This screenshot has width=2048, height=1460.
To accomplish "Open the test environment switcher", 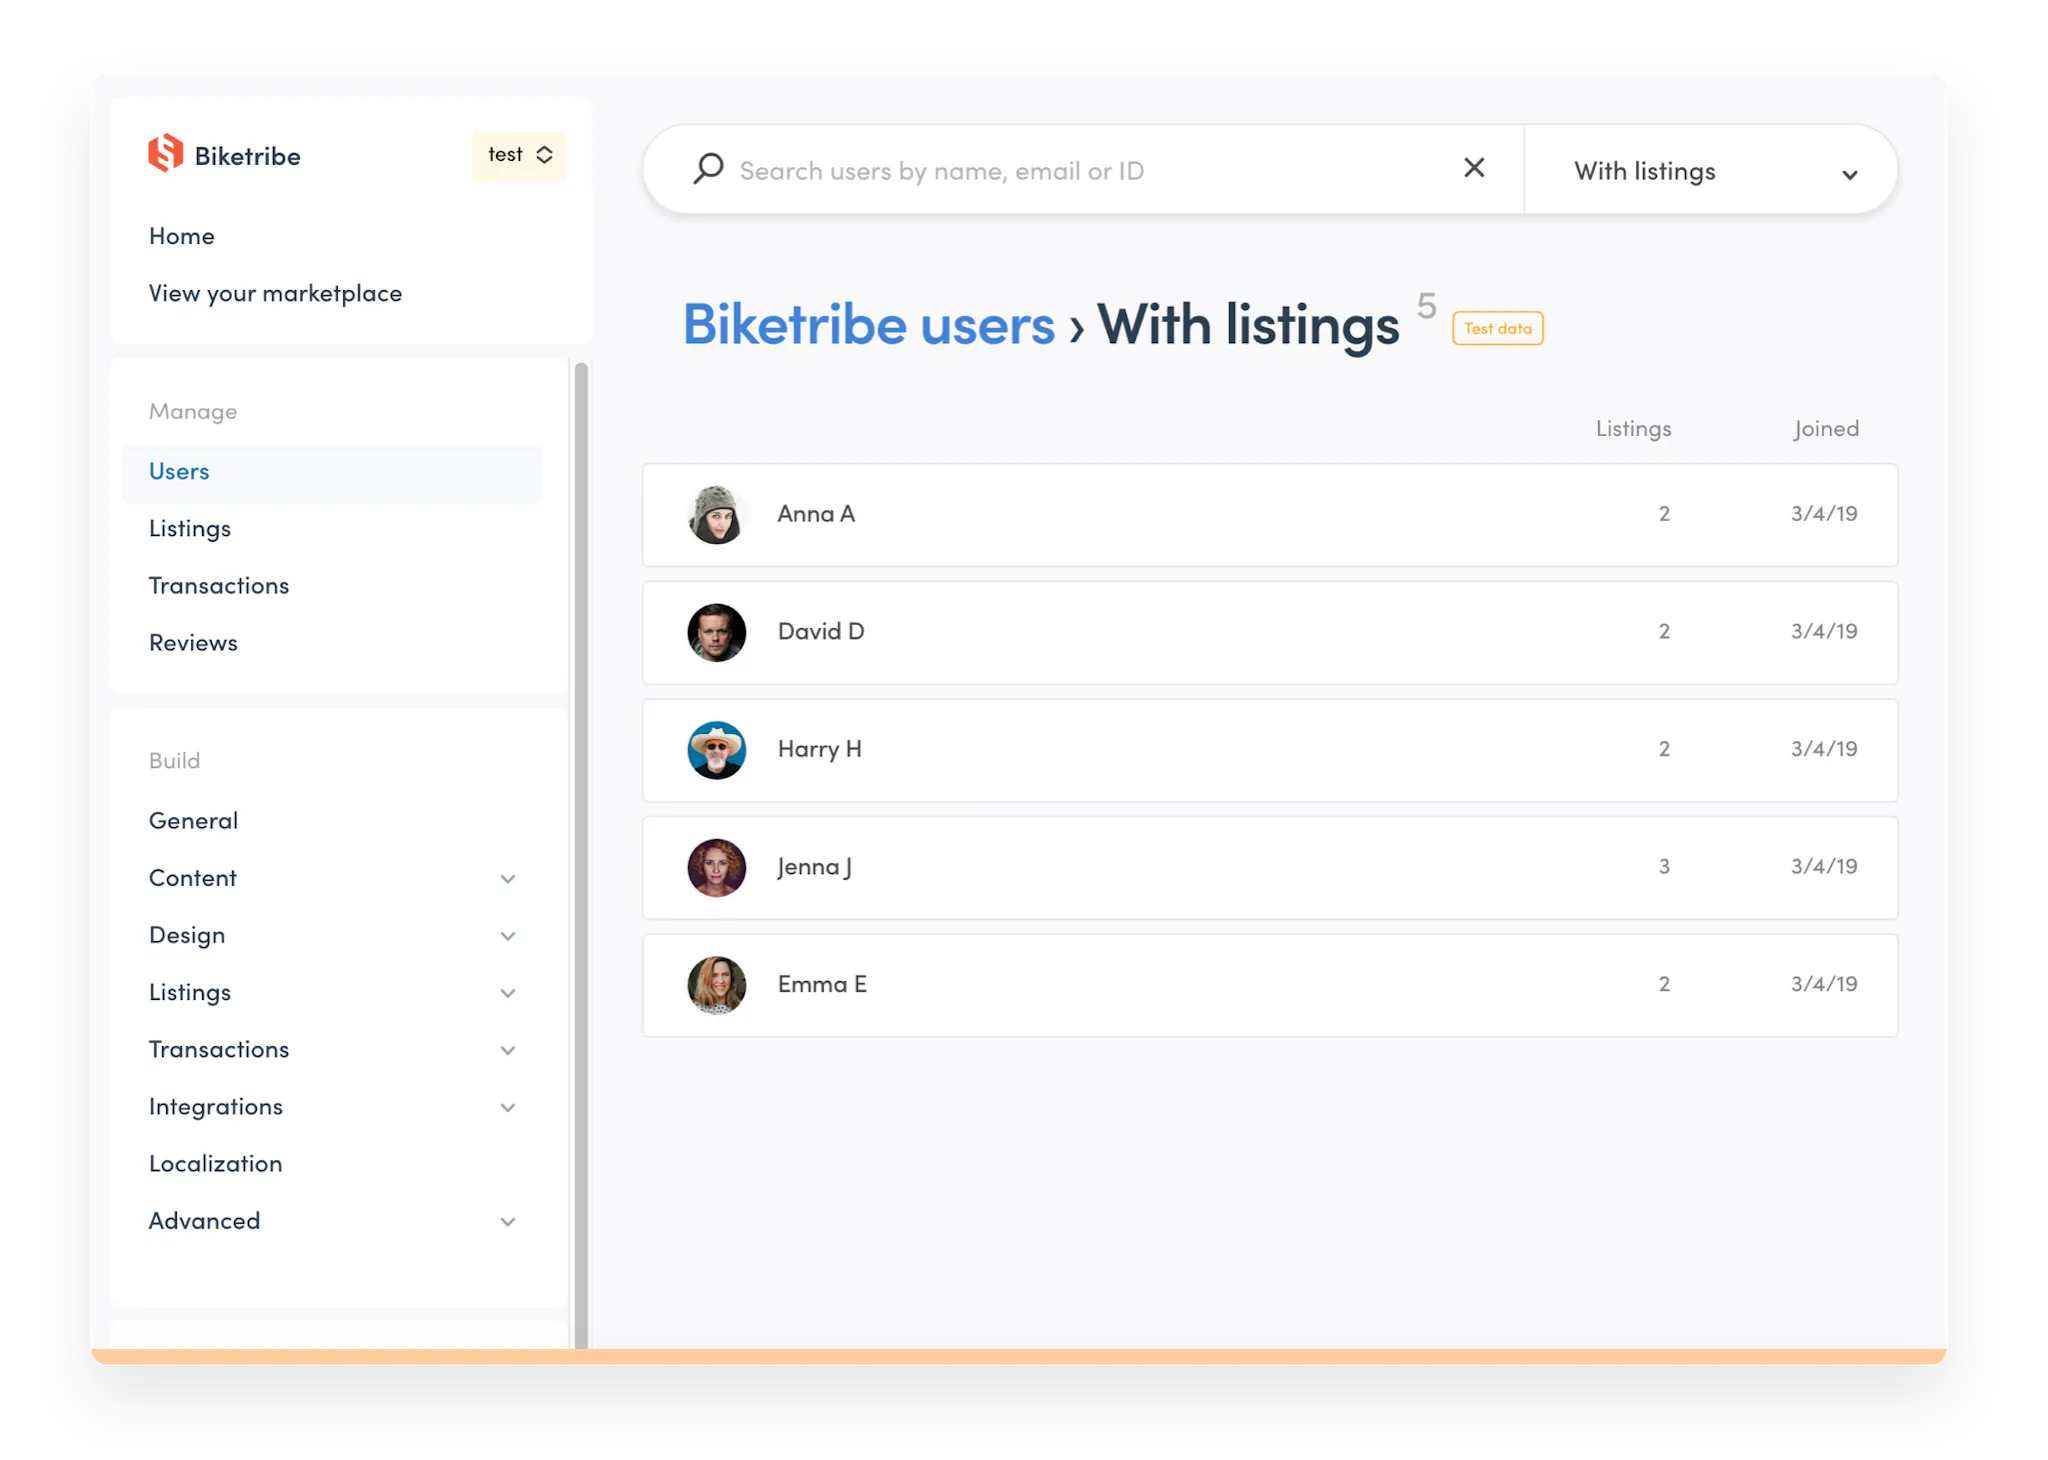I will [x=519, y=155].
